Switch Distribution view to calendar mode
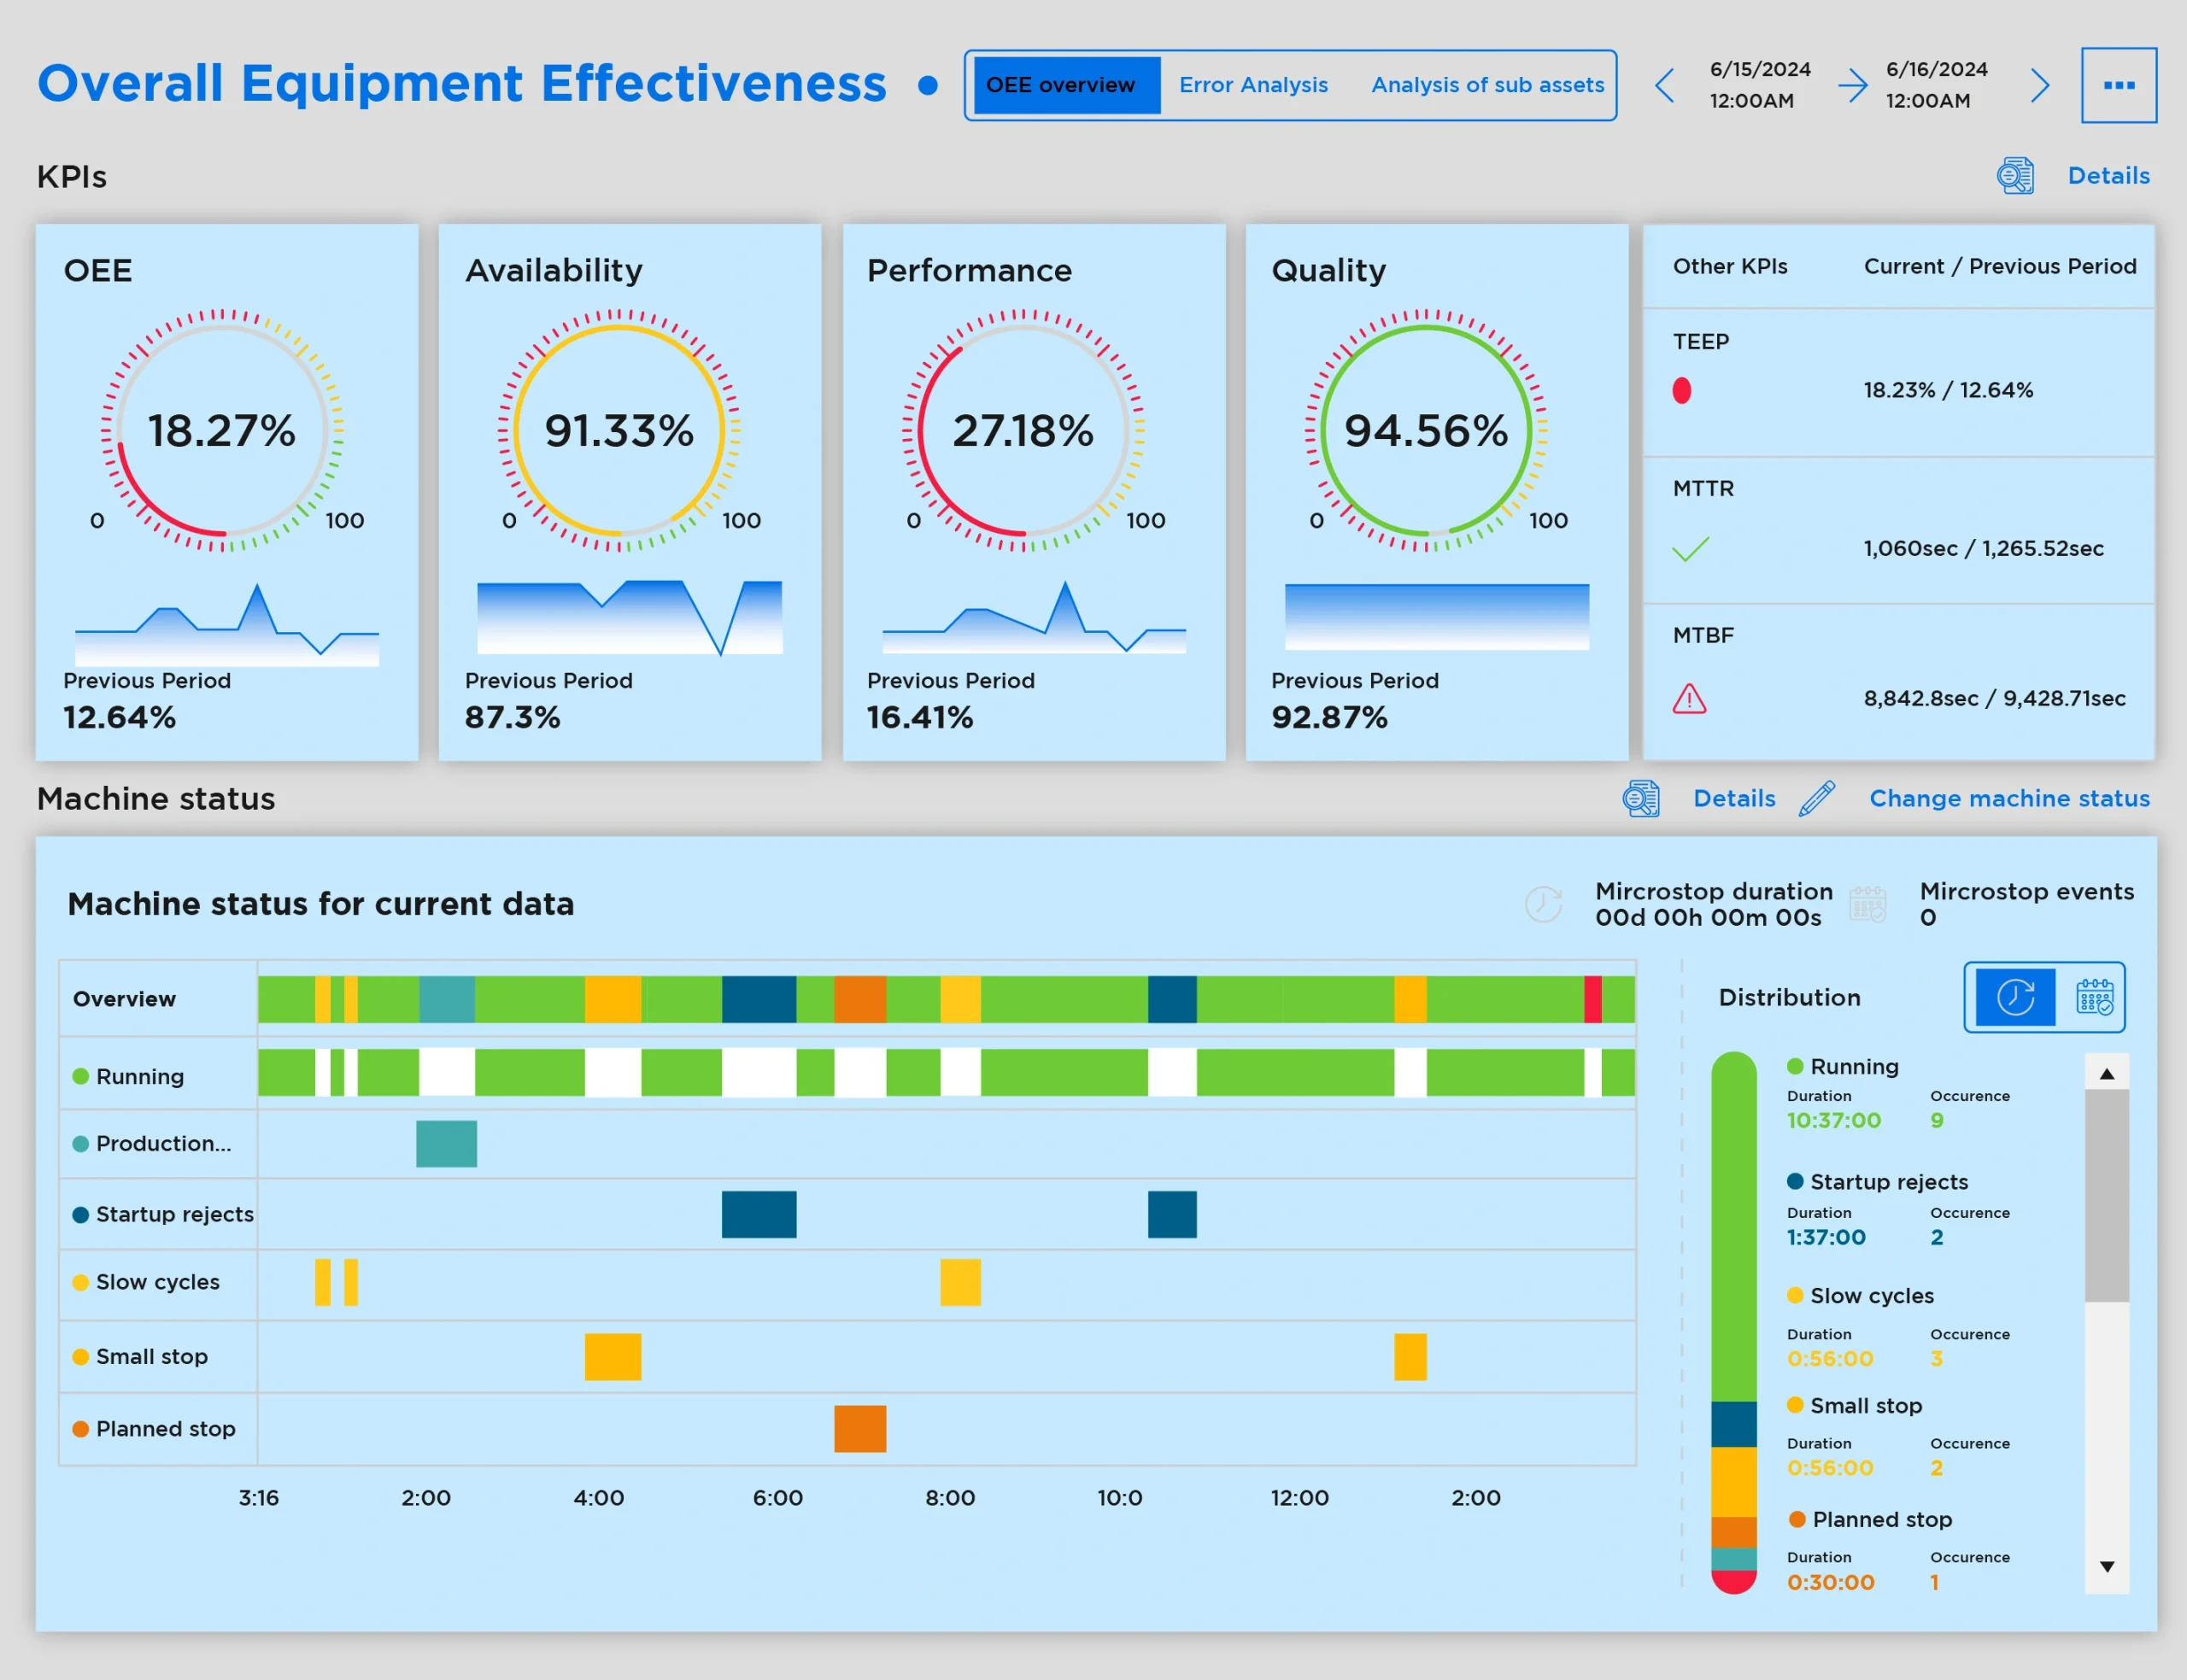Viewport: 2187px width, 1680px height. tap(2095, 997)
